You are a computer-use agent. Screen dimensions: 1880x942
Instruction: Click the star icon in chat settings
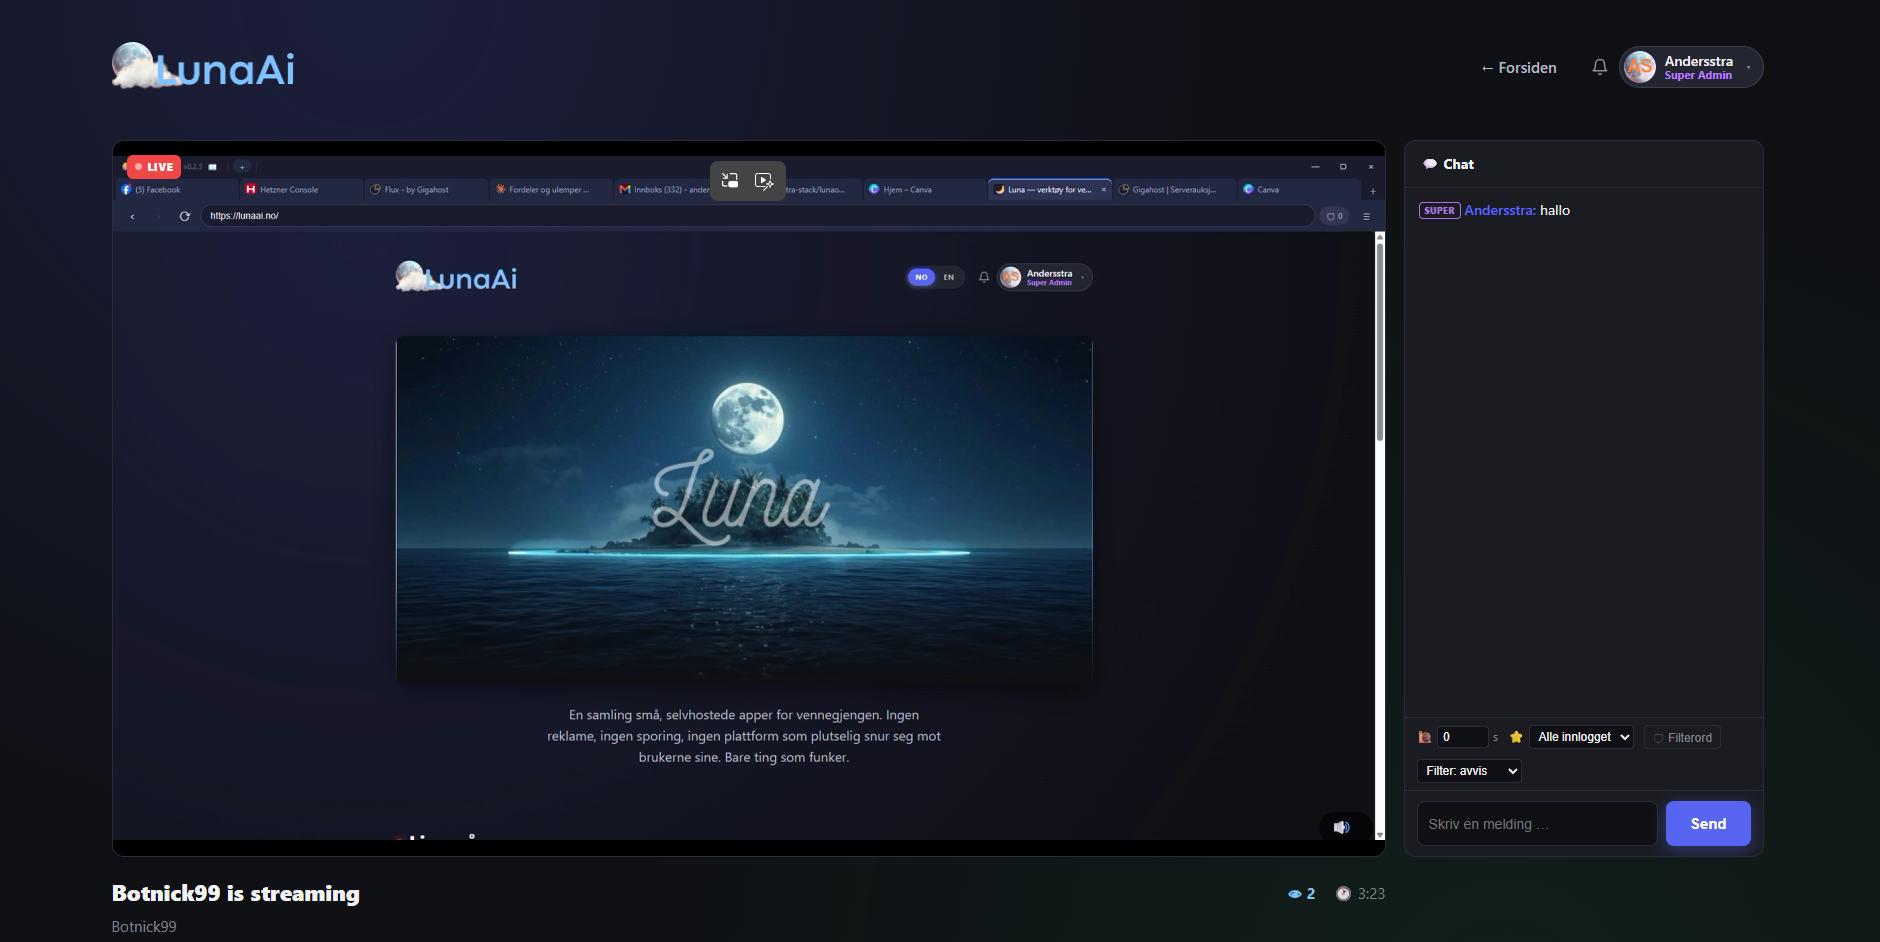pos(1516,737)
